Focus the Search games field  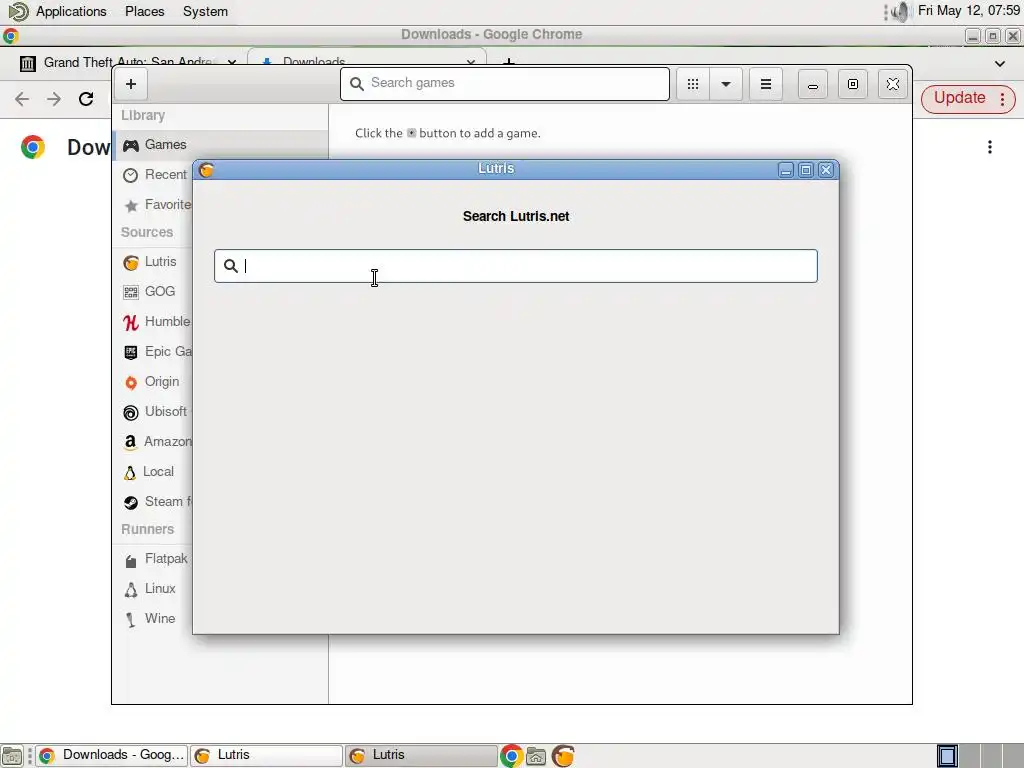tap(505, 84)
